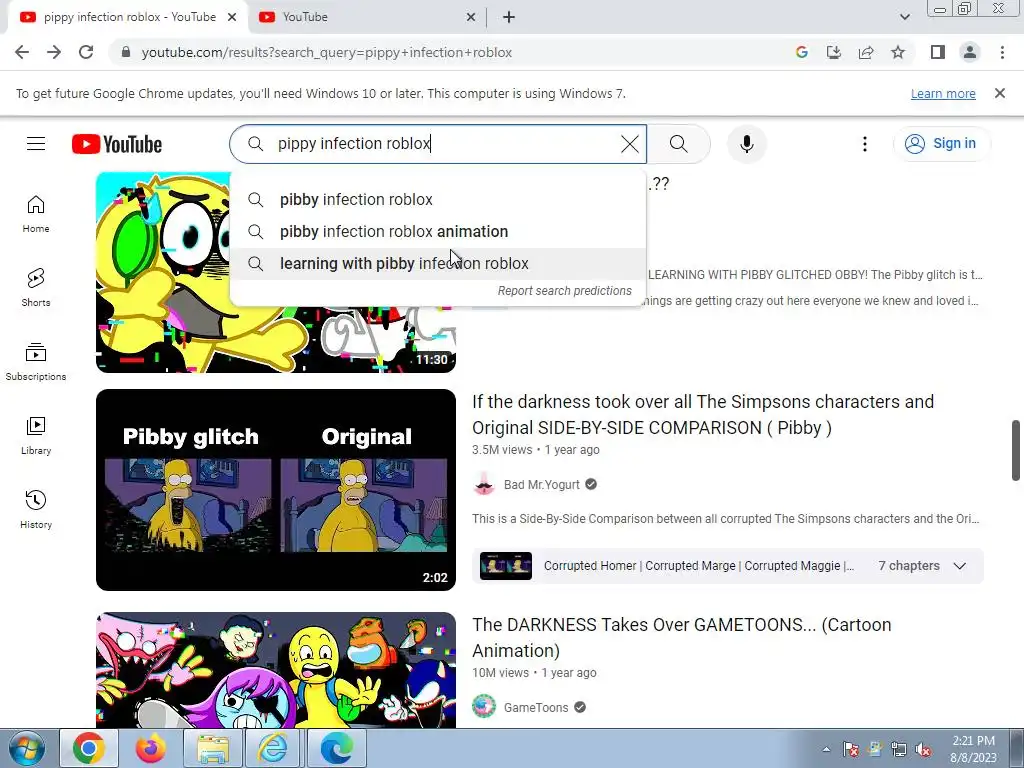Close the pippy infection roblox tab

click(x=232, y=17)
